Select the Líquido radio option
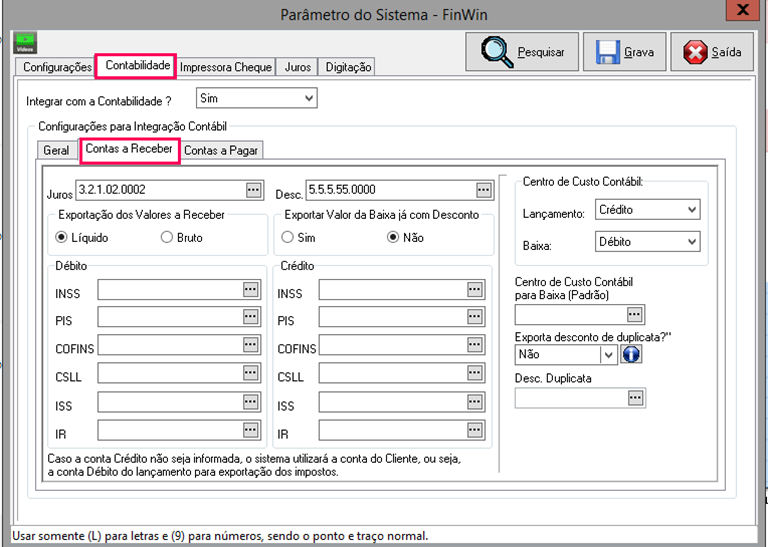 [62, 238]
